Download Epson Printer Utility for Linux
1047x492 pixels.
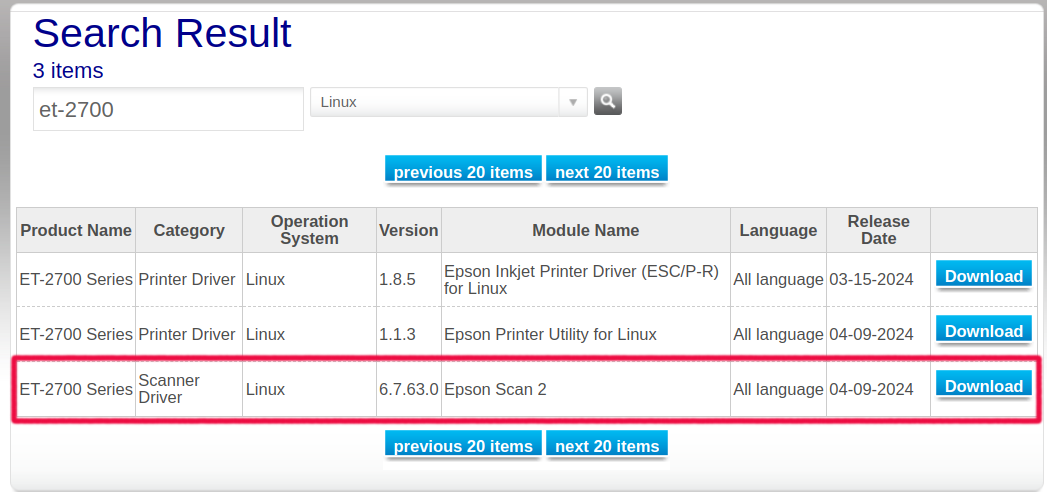(x=984, y=331)
